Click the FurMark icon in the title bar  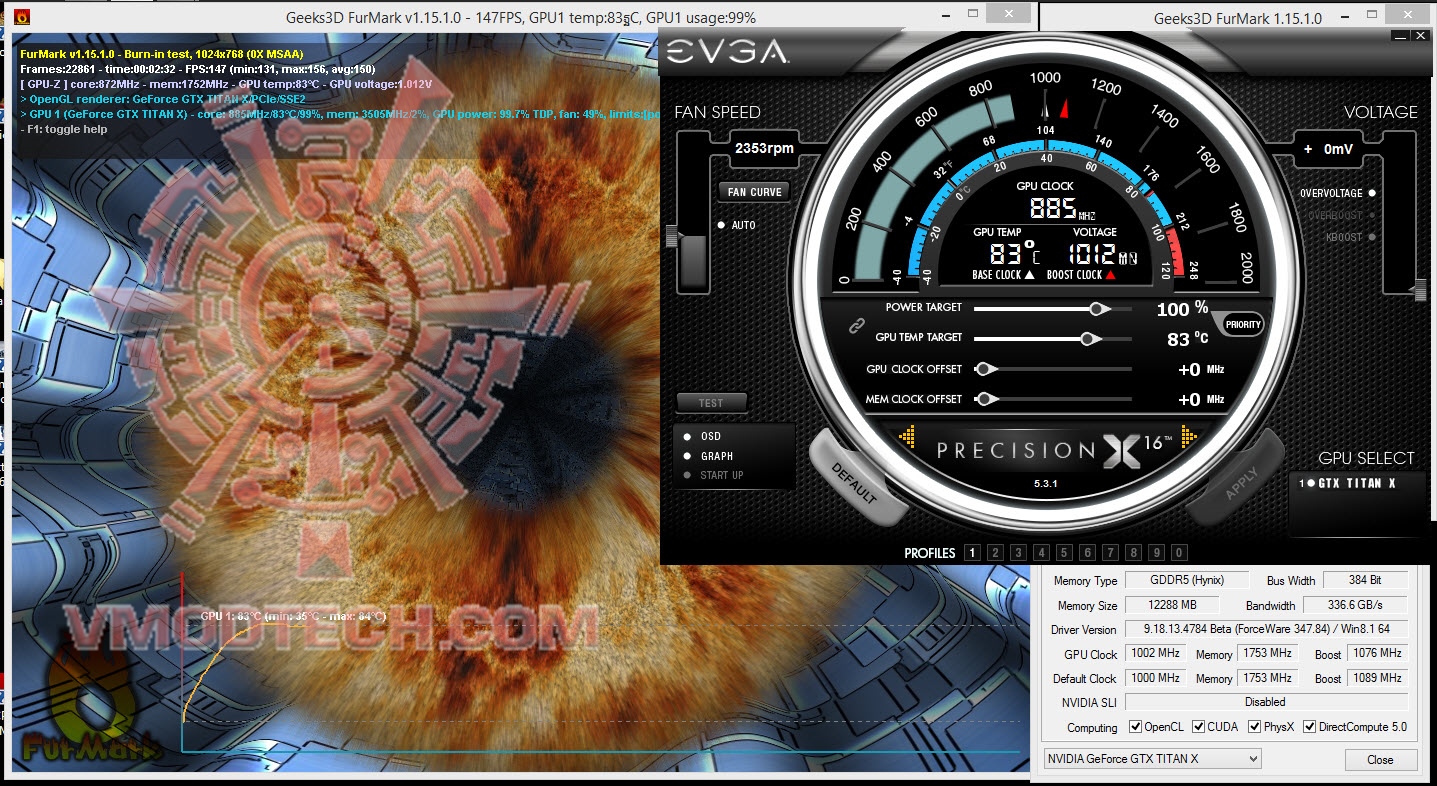click(22, 17)
